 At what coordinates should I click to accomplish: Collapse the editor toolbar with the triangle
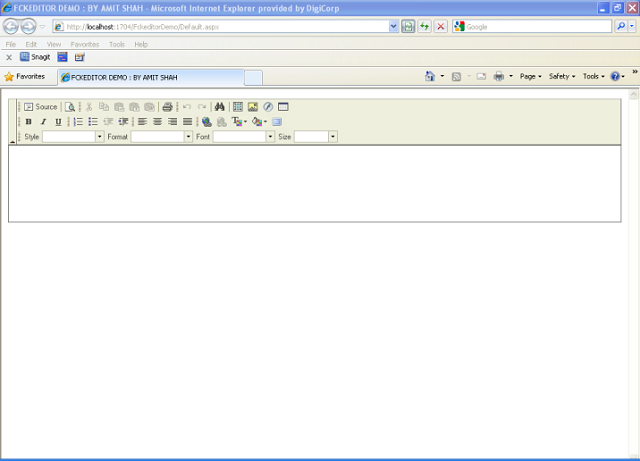pyautogui.click(x=13, y=141)
